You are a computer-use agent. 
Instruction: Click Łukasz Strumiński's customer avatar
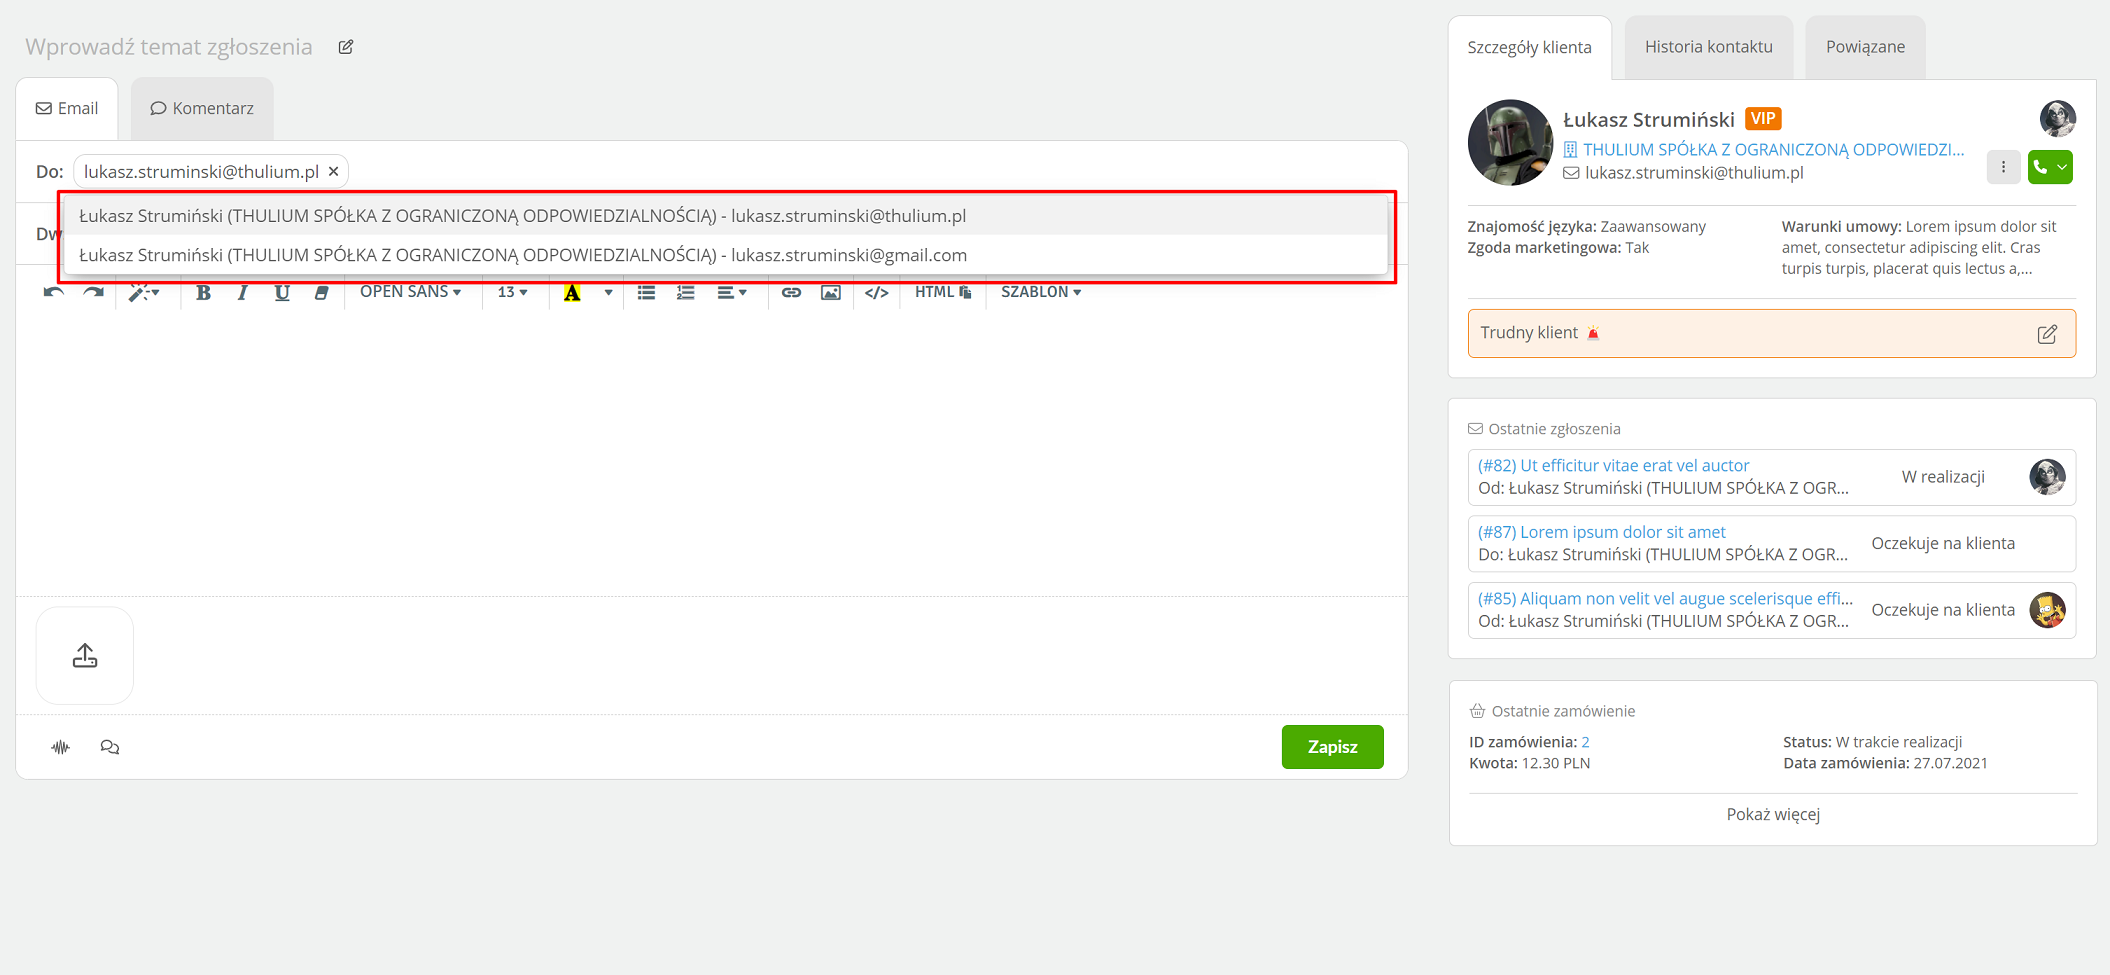[1510, 142]
